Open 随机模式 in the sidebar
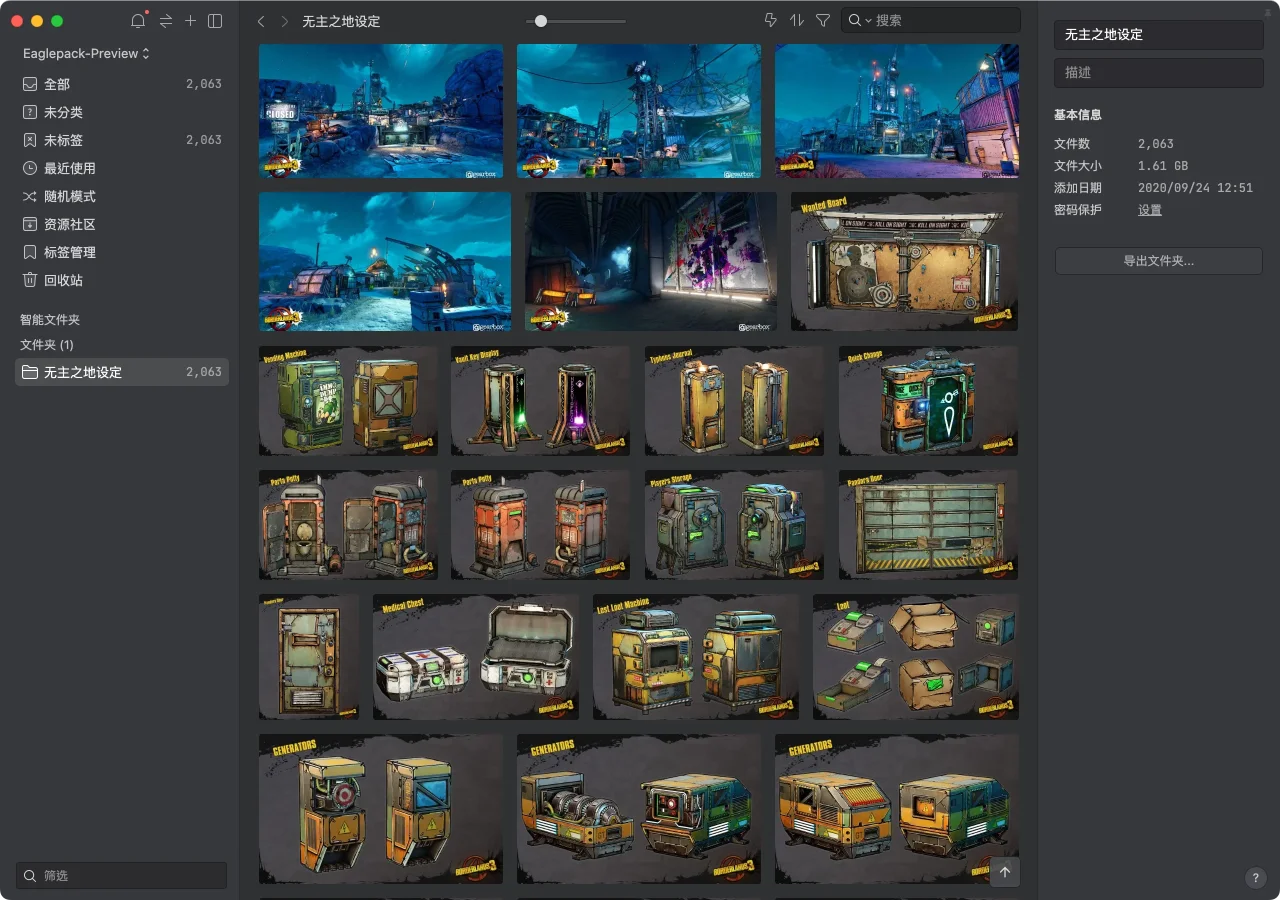Screen dimensions: 1280x900 [x=122, y=196]
